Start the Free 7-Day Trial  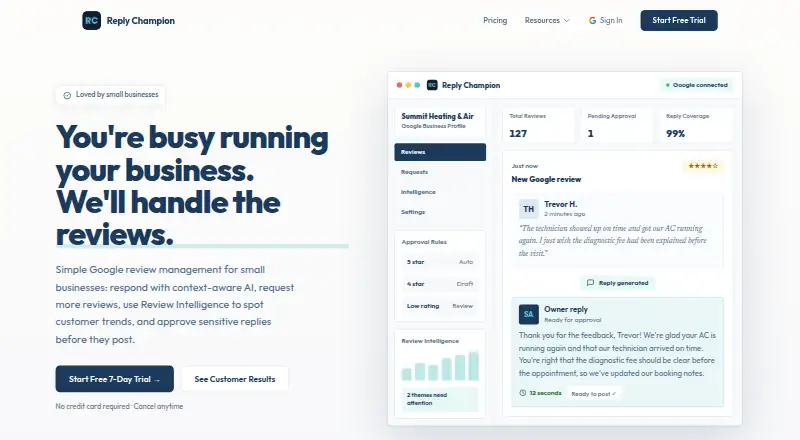(x=114, y=379)
